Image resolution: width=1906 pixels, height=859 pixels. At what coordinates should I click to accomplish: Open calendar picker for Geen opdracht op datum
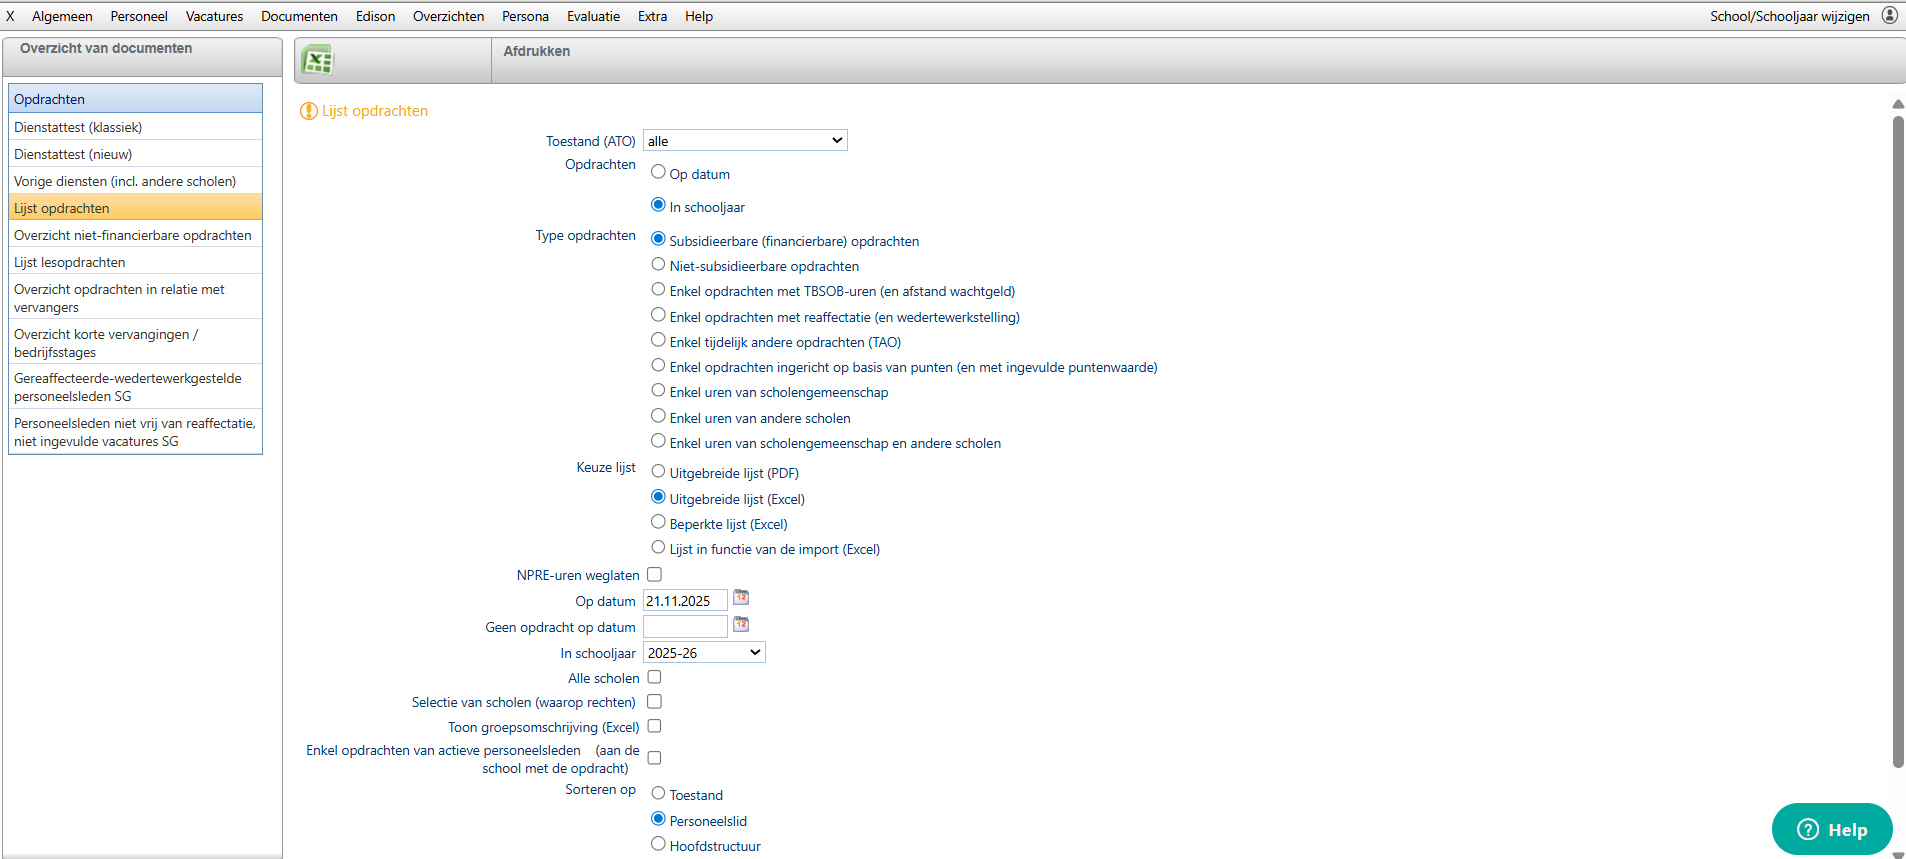click(x=741, y=624)
